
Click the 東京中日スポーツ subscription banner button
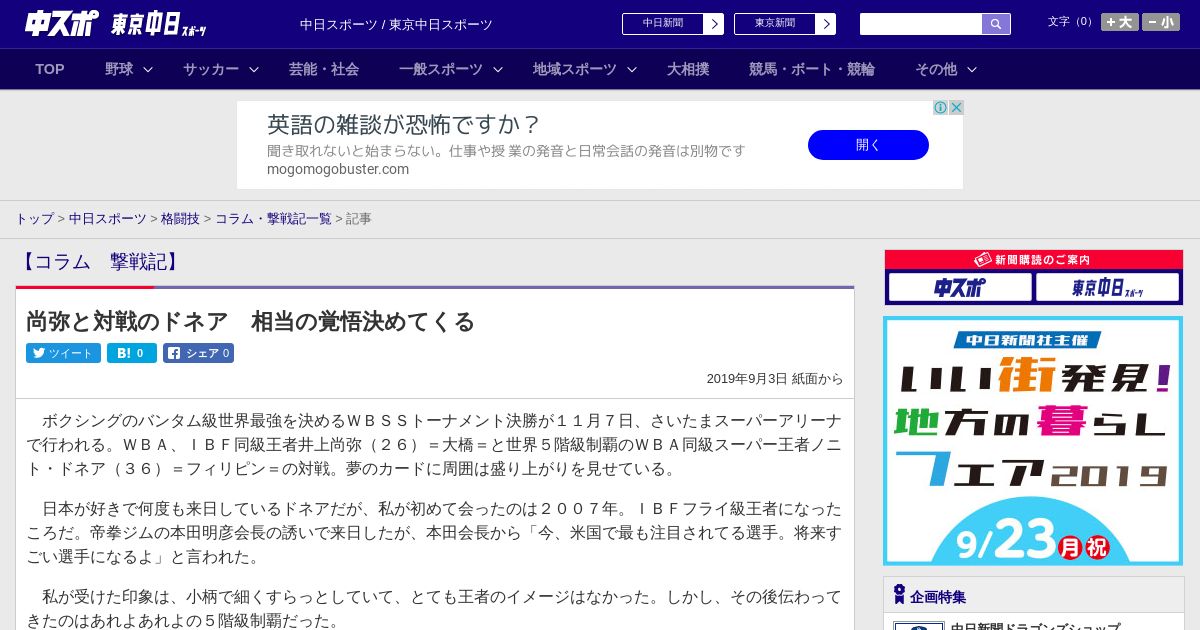pyautogui.click(x=1107, y=288)
